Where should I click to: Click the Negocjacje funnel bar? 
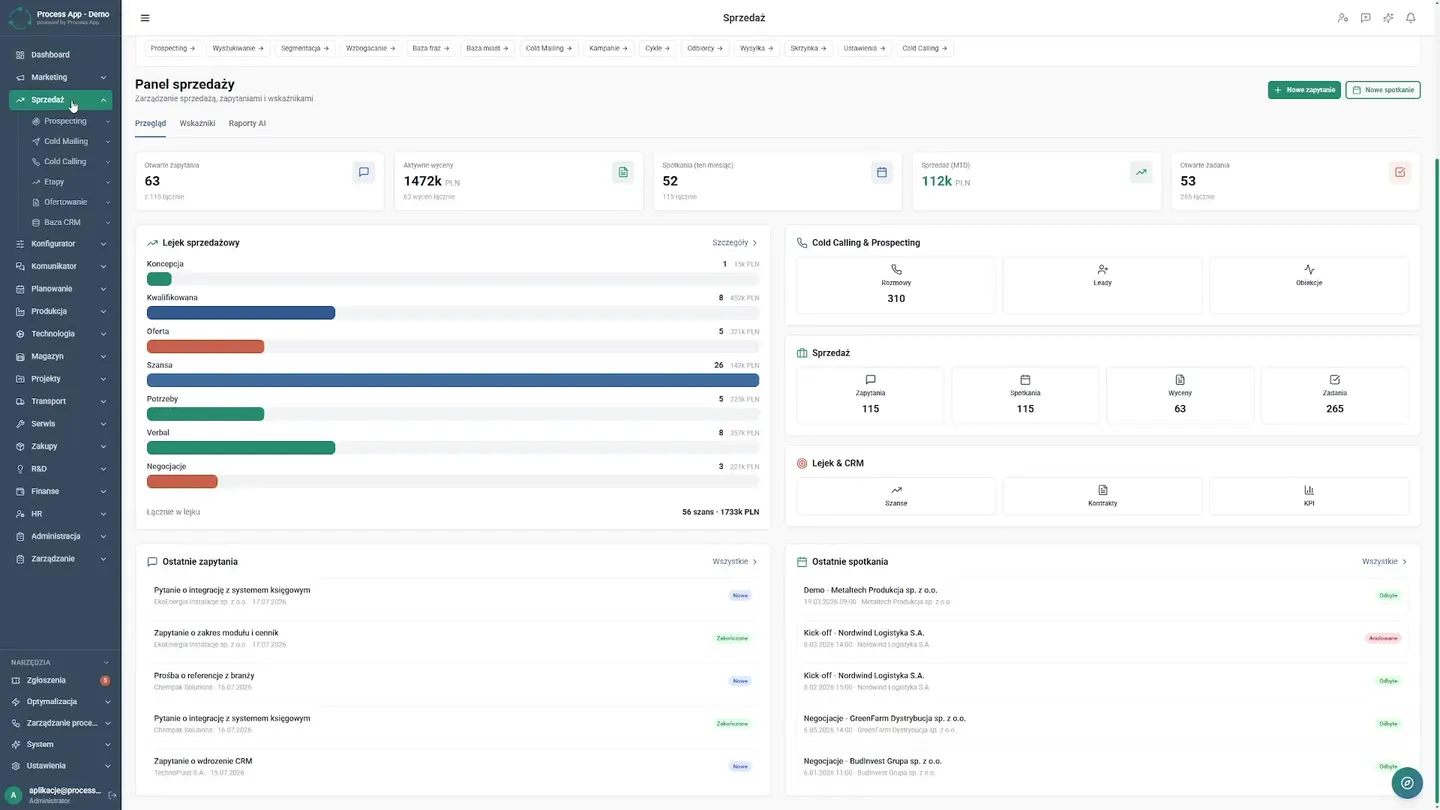point(182,481)
